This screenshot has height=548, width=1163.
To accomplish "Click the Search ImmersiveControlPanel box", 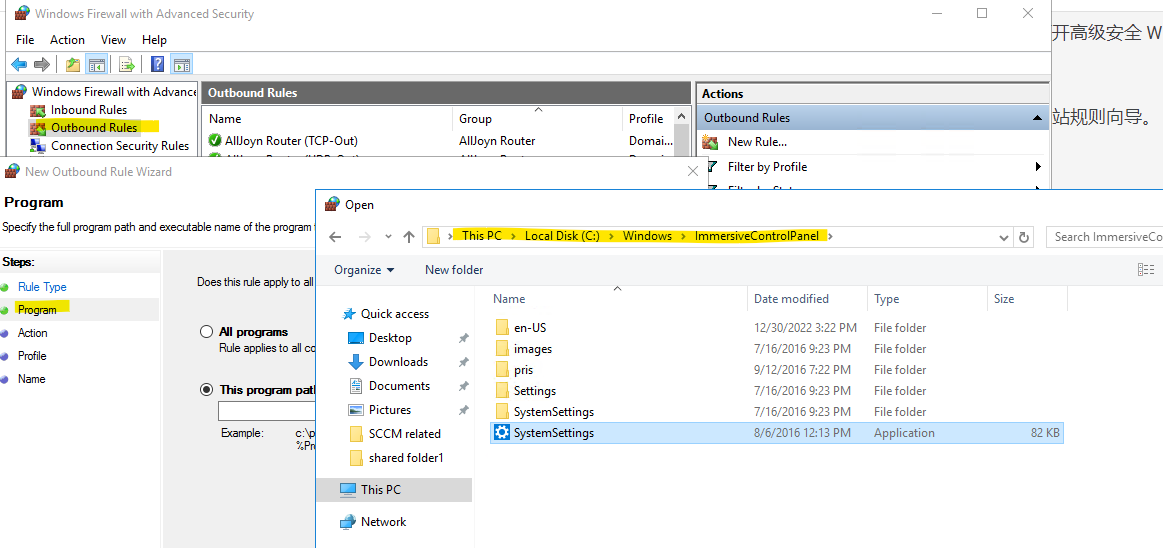I will point(1104,237).
